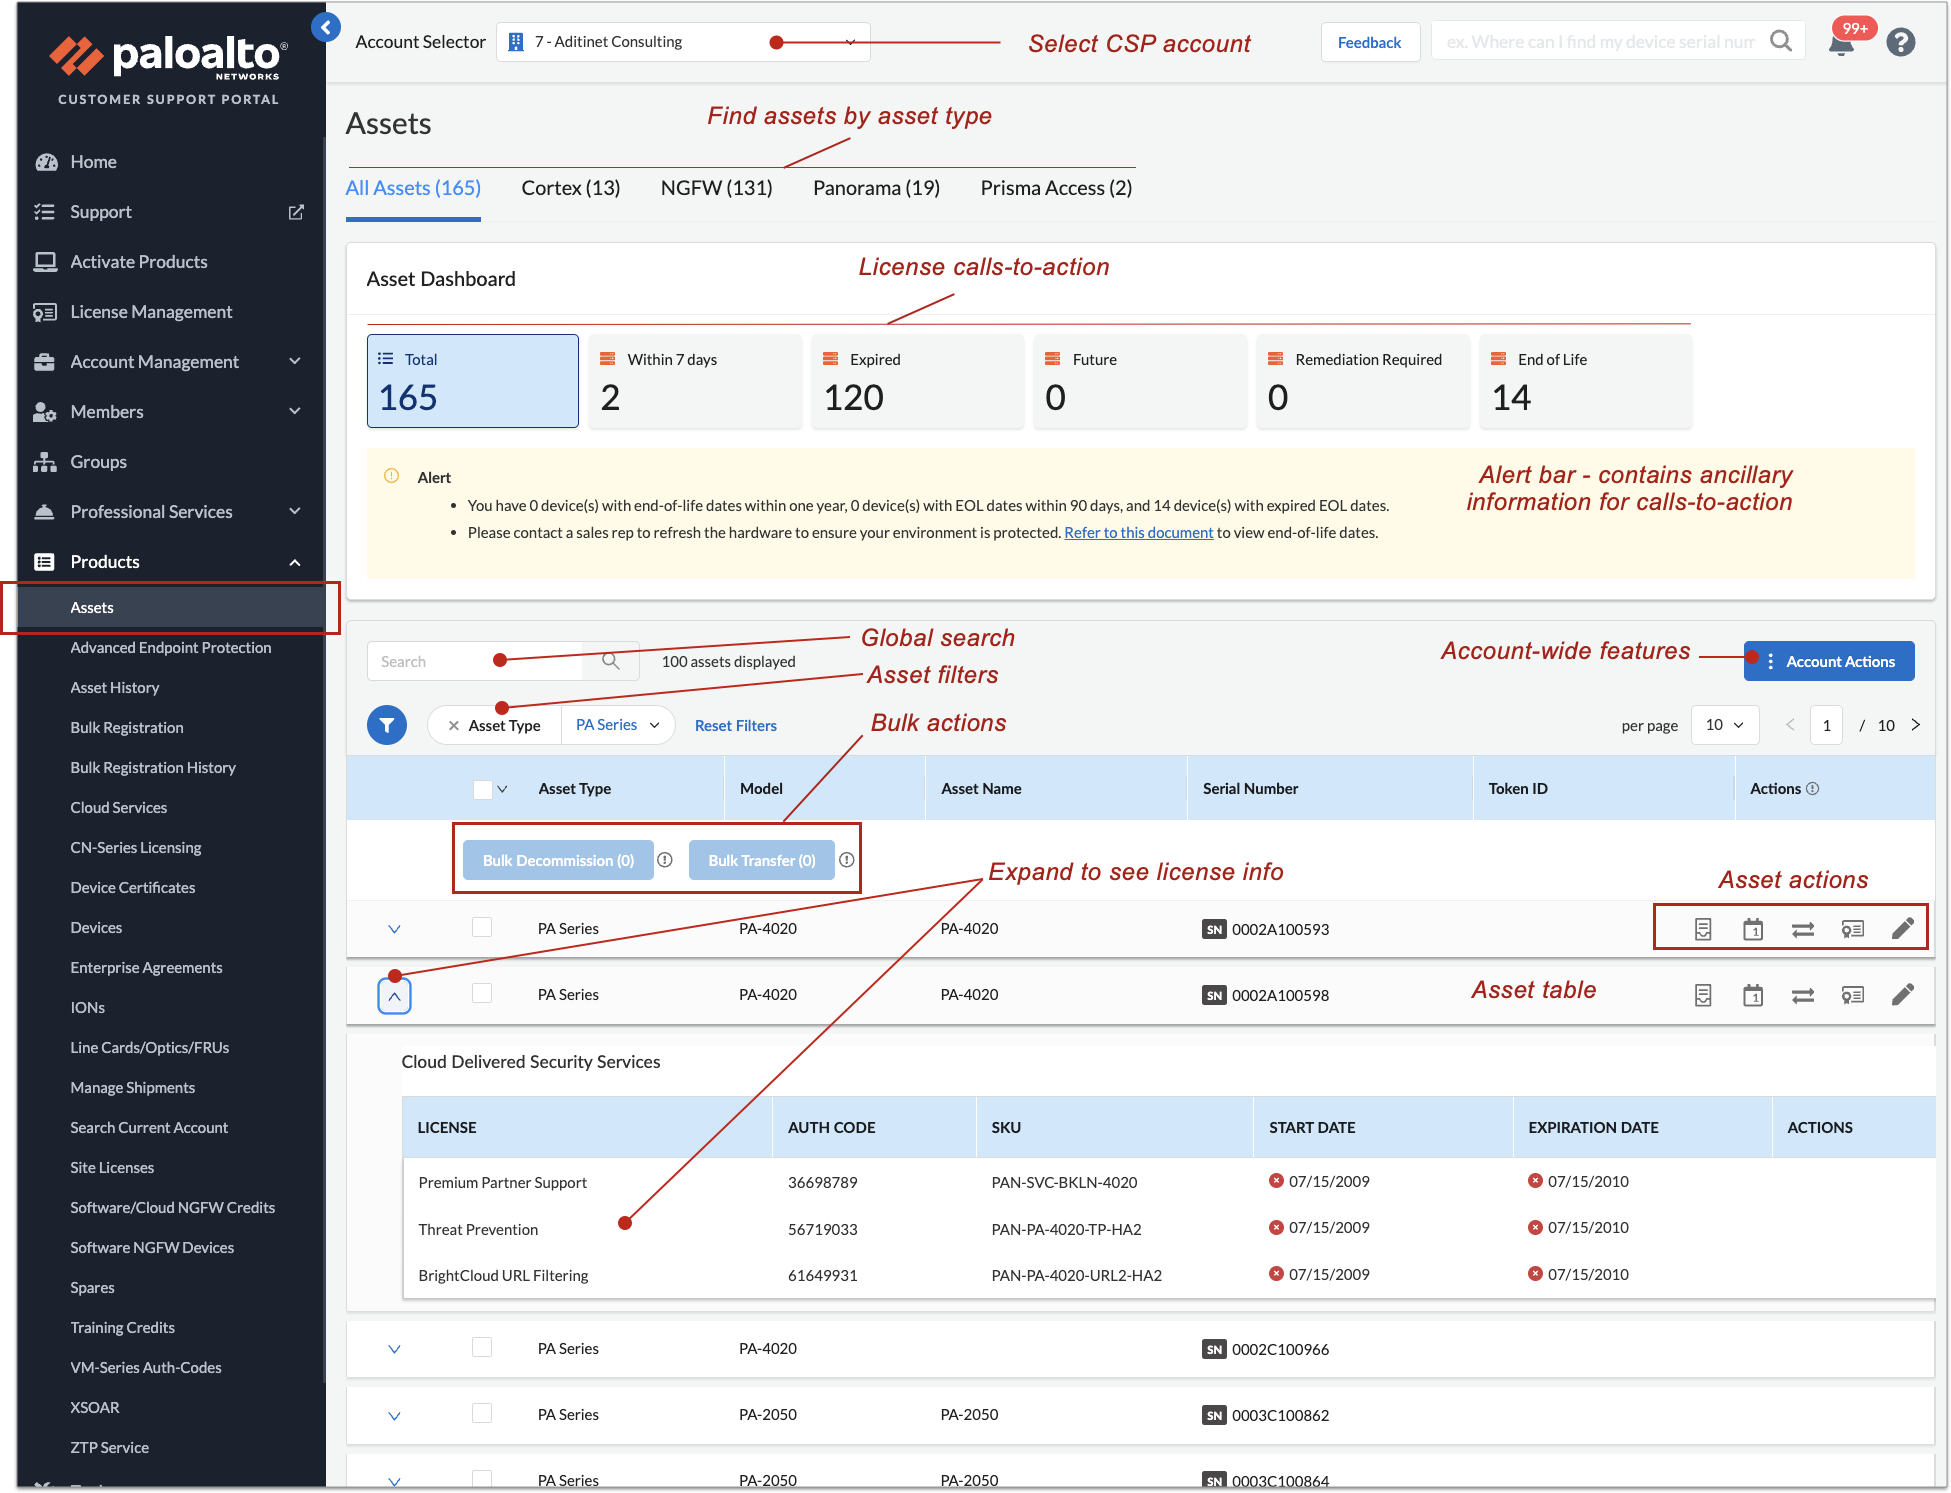Collapse sidebar with the blue arrow icon
This screenshot has height=1493, width=1951.
[x=326, y=28]
